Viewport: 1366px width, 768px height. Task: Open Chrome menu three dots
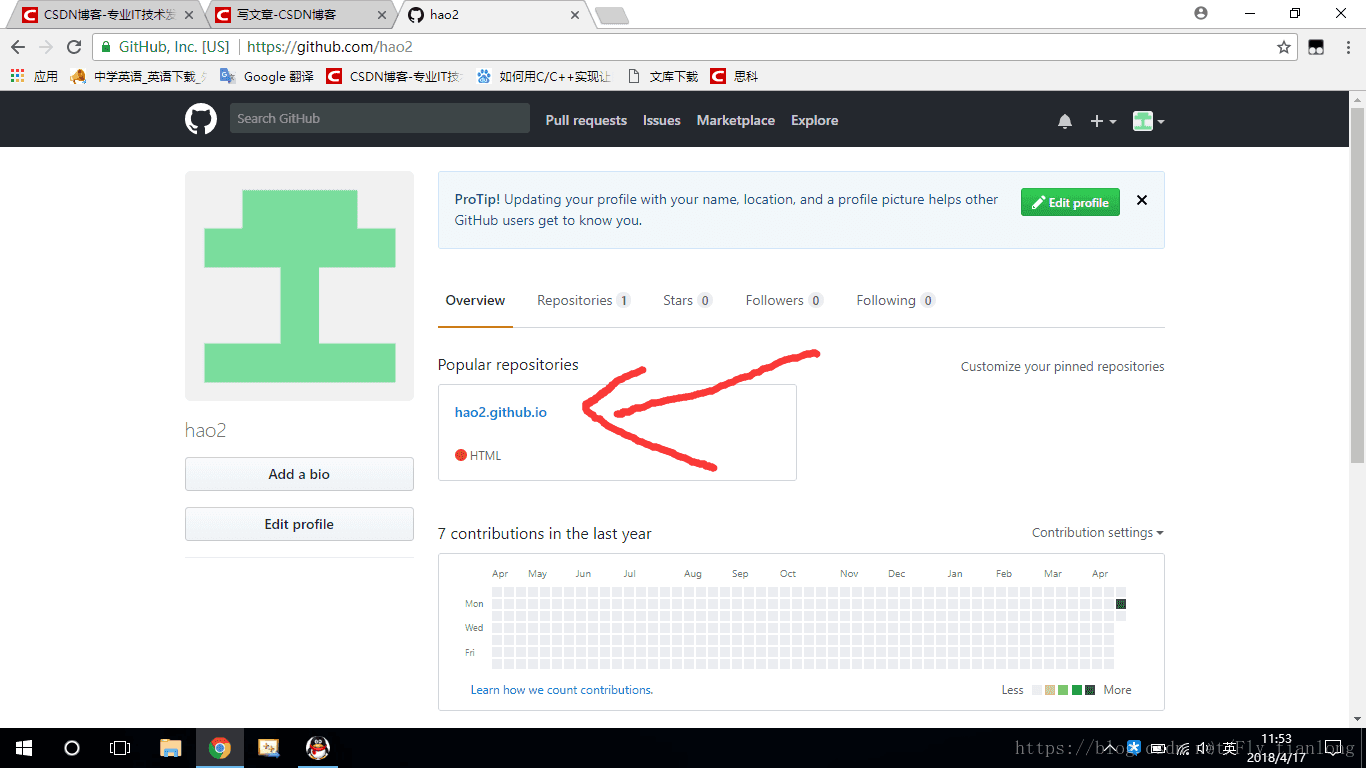(x=1347, y=47)
